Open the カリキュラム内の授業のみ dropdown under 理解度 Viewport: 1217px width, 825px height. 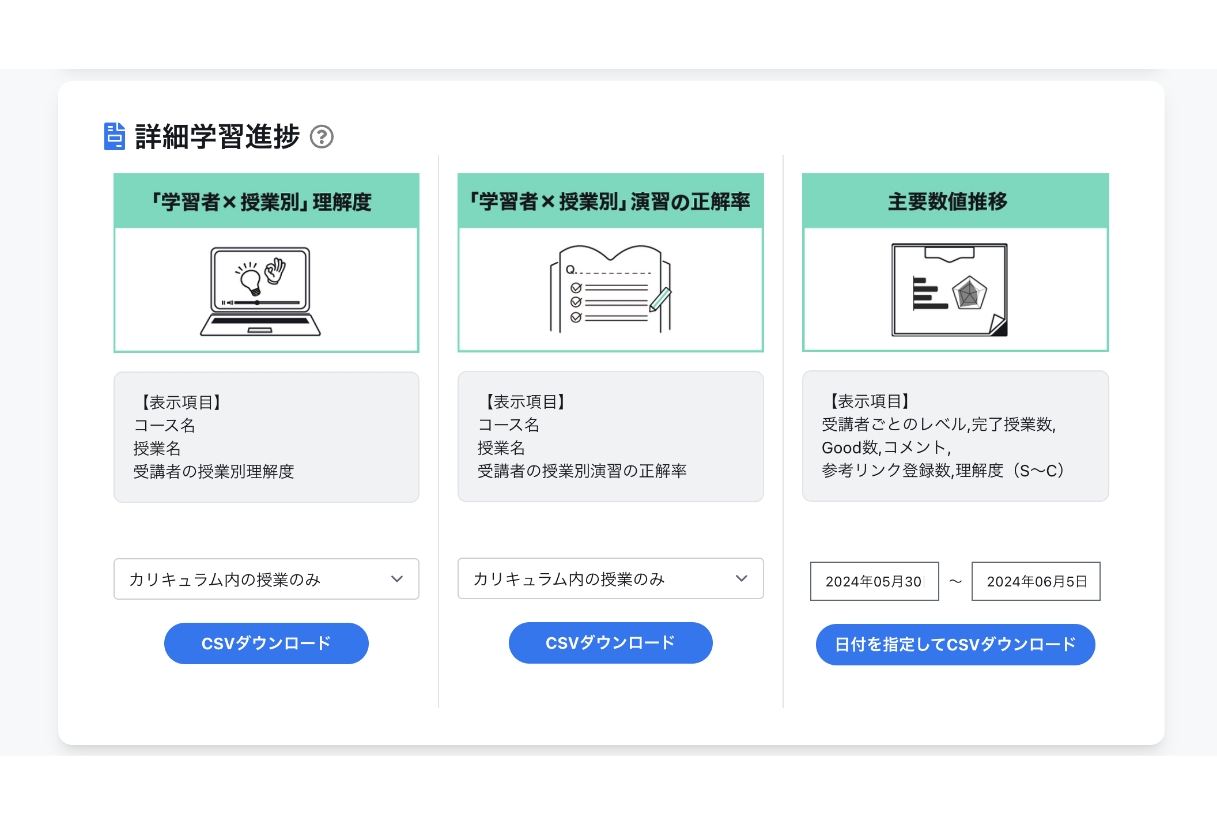pyautogui.click(x=266, y=579)
